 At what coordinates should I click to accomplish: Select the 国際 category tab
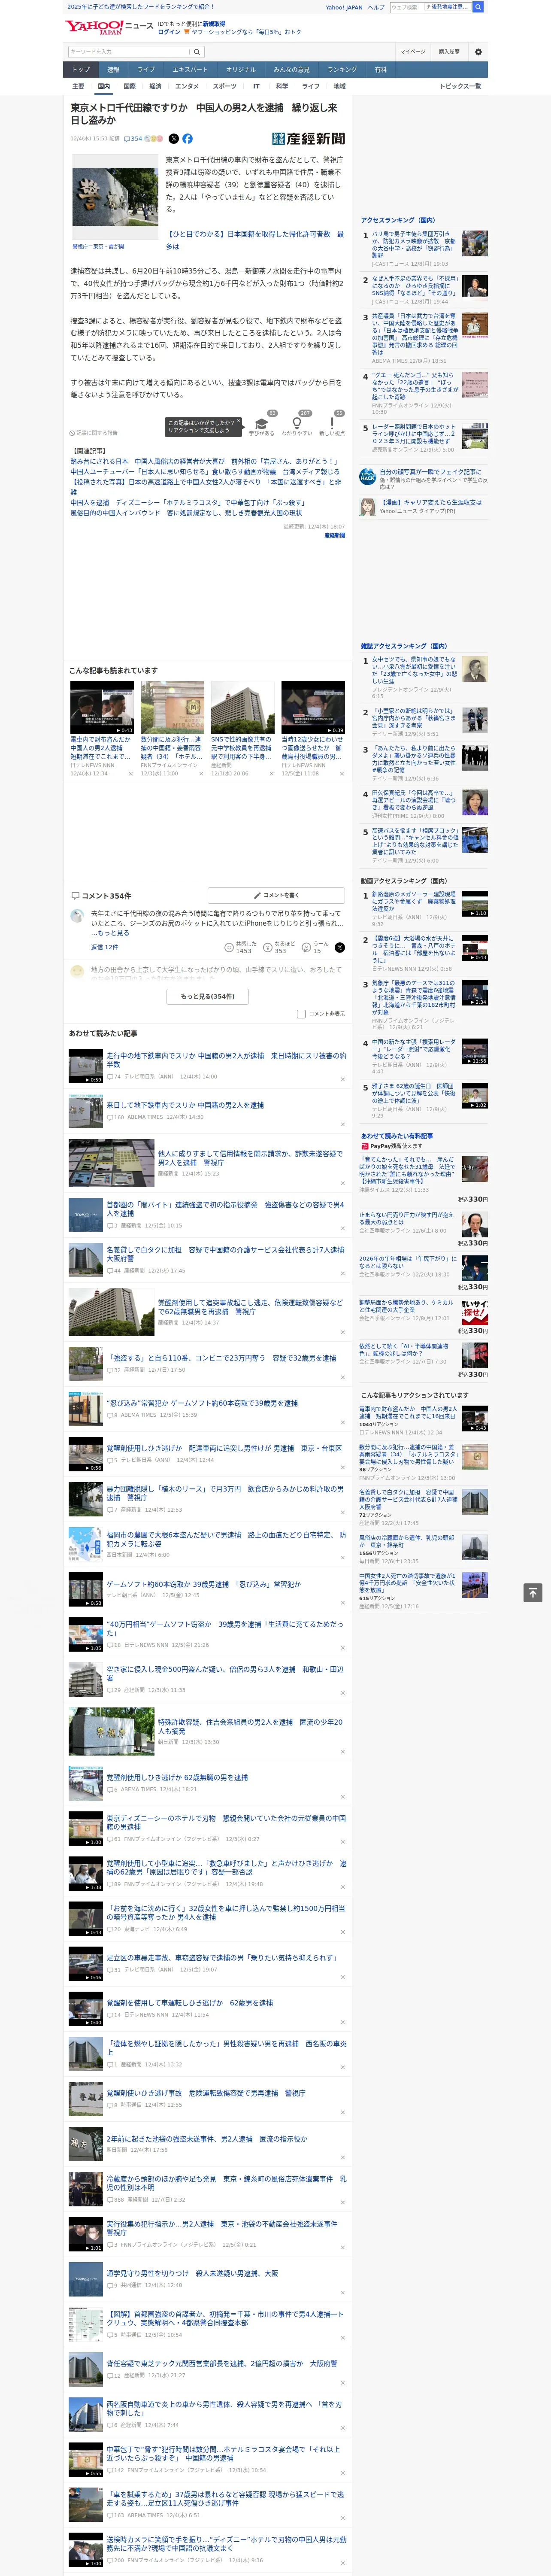129,86
